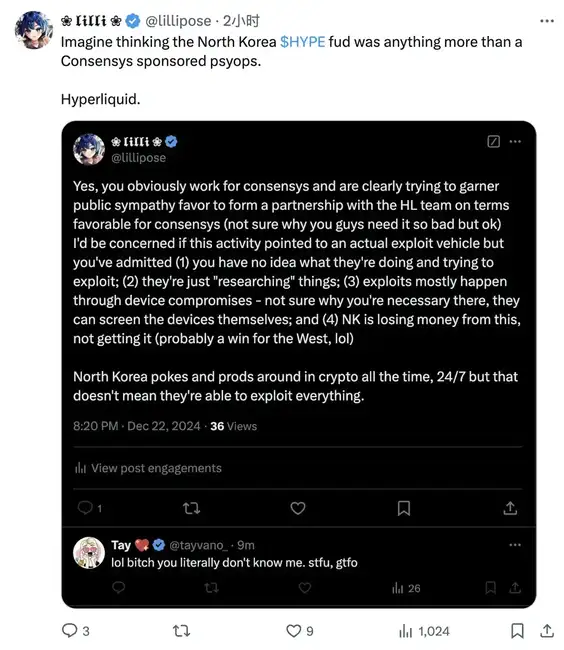Image resolution: width=564 pixels, height=650 pixels.
Task: Open more options for the top post
Action: click(547, 21)
